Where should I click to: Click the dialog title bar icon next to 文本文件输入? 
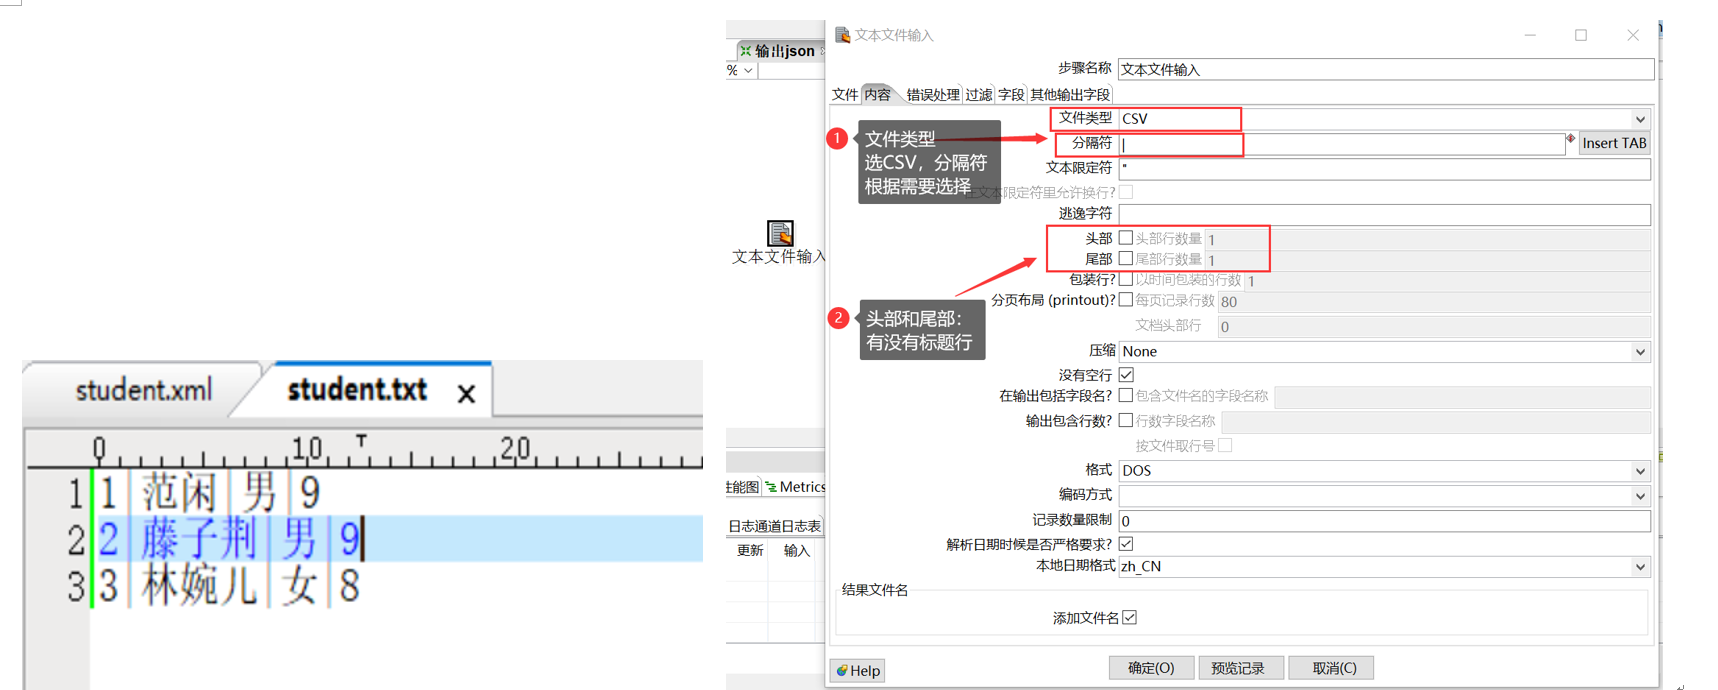[843, 35]
